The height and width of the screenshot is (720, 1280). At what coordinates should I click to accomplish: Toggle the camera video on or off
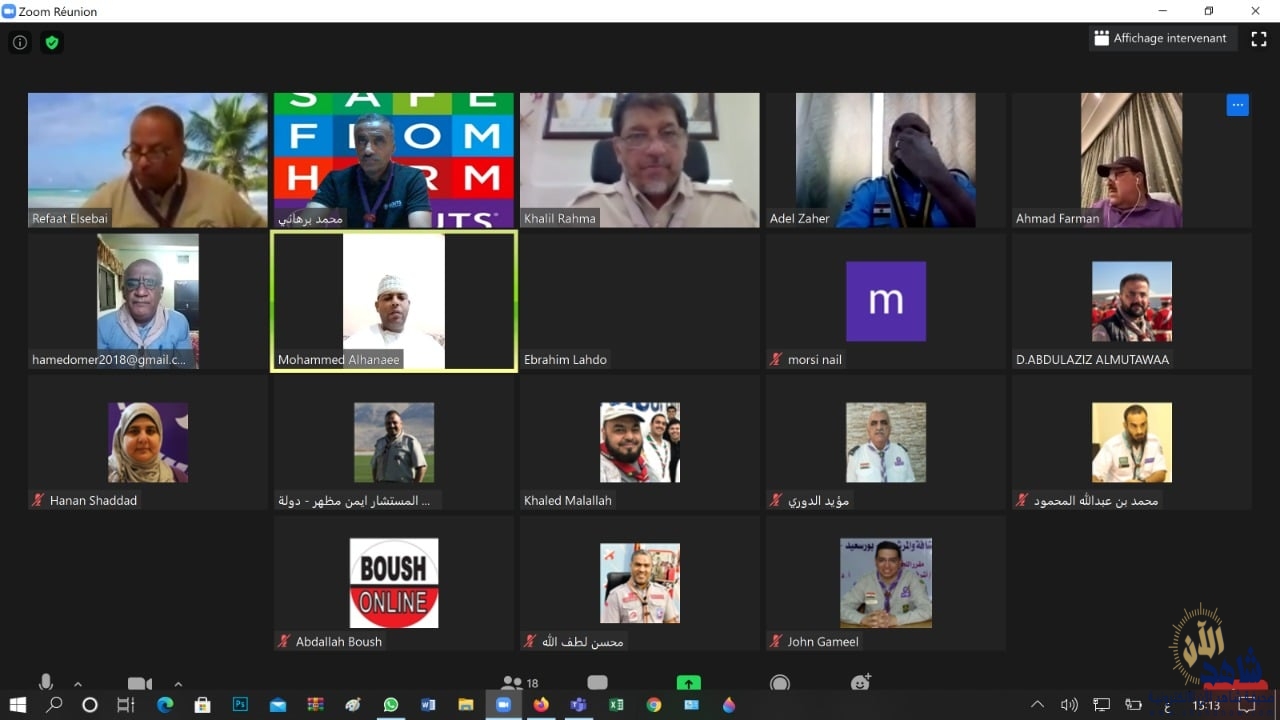click(x=139, y=684)
